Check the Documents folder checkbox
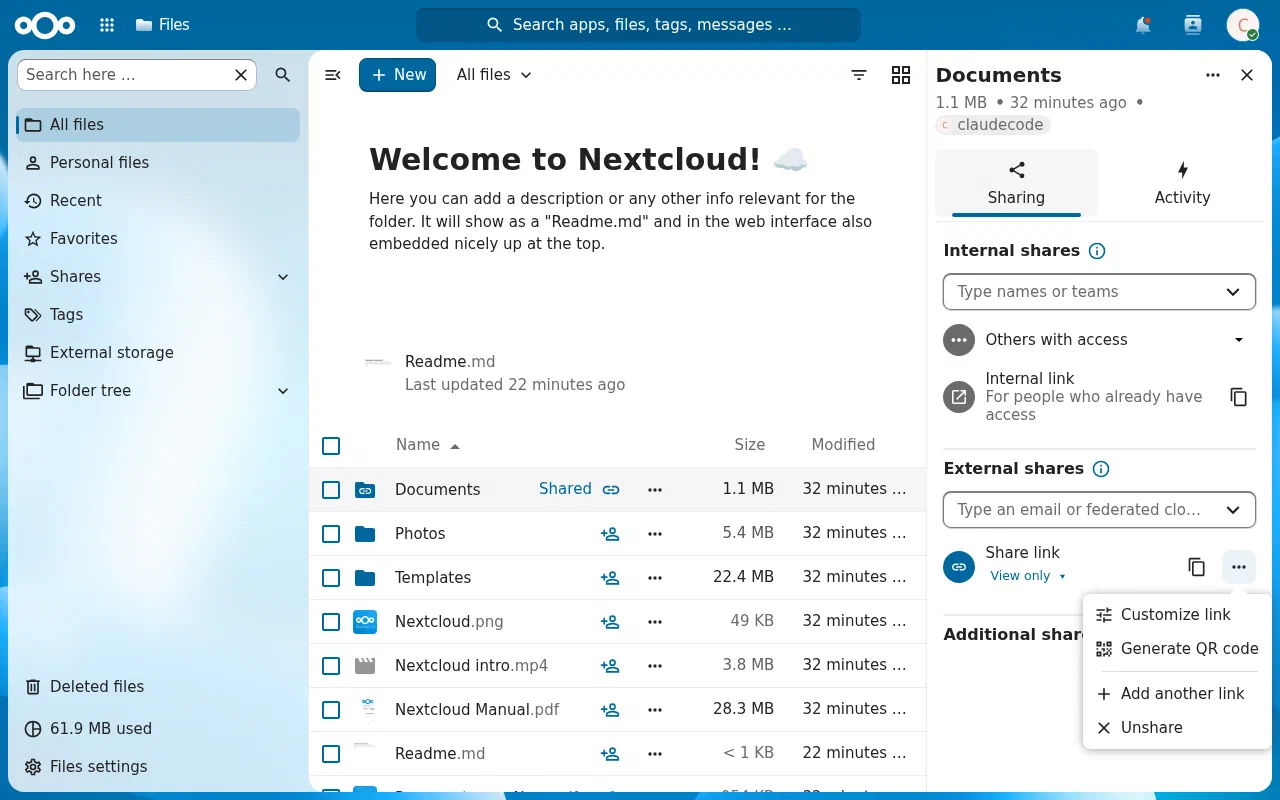 tap(331, 490)
